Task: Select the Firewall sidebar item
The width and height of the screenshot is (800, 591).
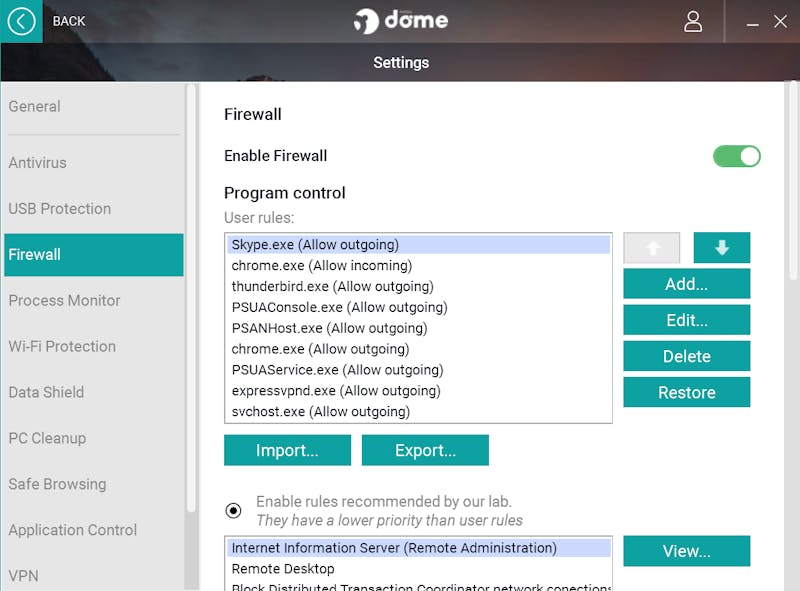Action: pos(94,255)
